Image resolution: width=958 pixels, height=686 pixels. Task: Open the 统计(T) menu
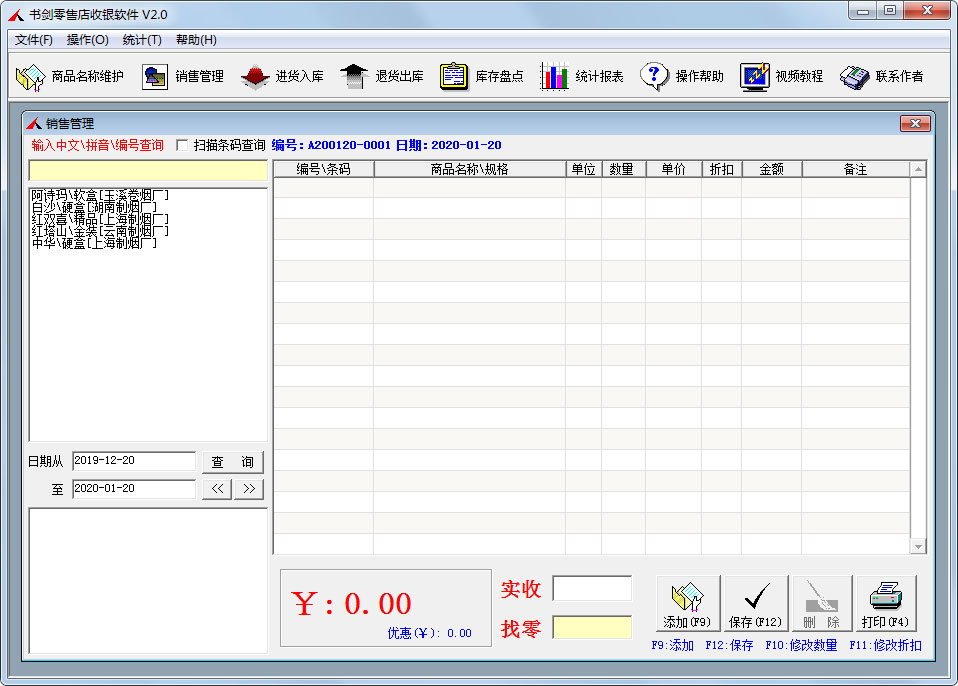pyautogui.click(x=142, y=40)
